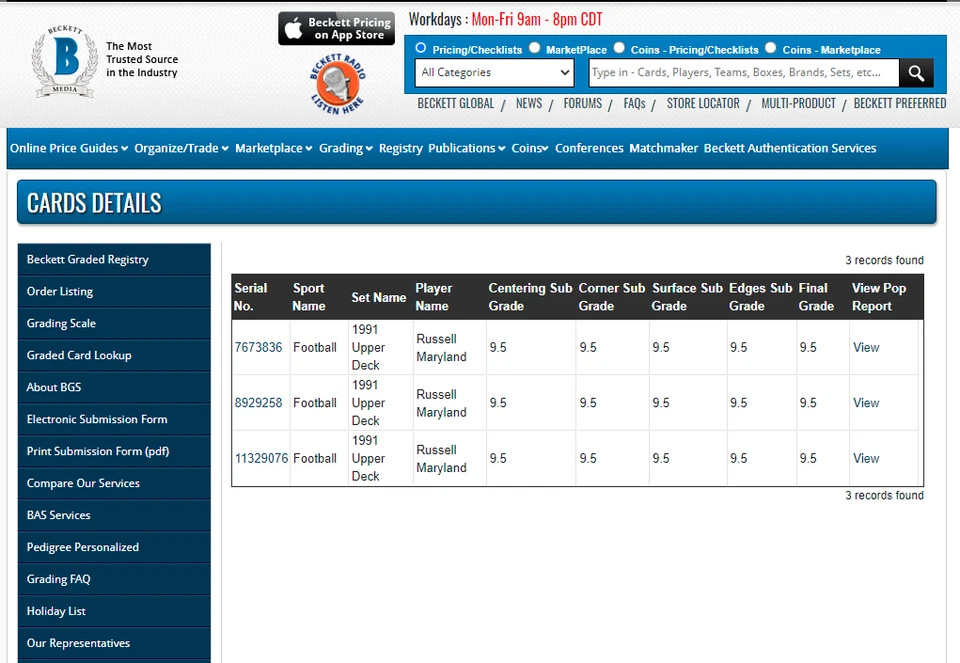Click View pop report for serial 11329076
Viewport: 960px width, 663px height.
(x=866, y=459)
